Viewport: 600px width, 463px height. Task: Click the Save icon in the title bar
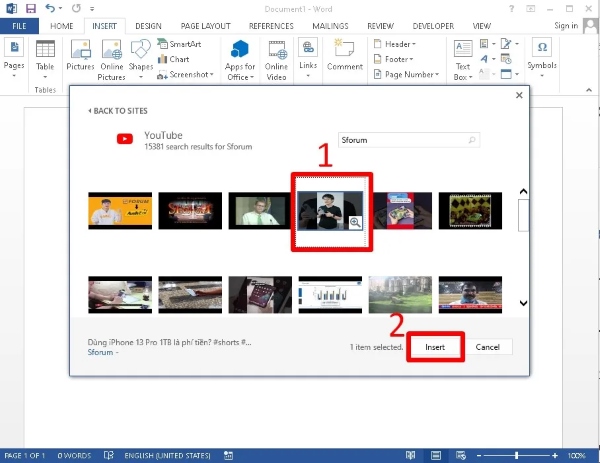(x=30, y=8)
